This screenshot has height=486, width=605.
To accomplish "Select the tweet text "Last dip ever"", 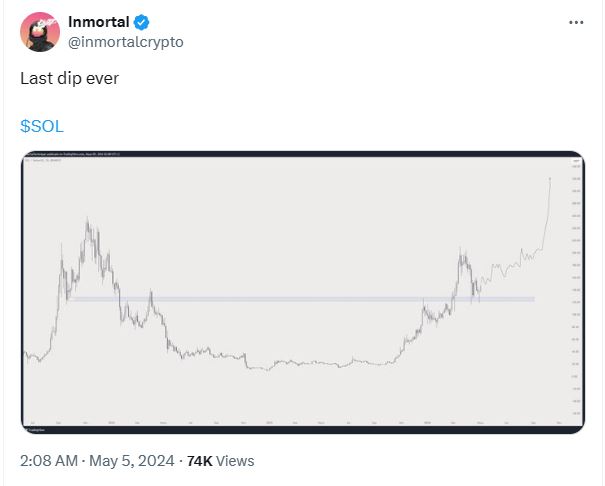I will (x=69, y=78).
